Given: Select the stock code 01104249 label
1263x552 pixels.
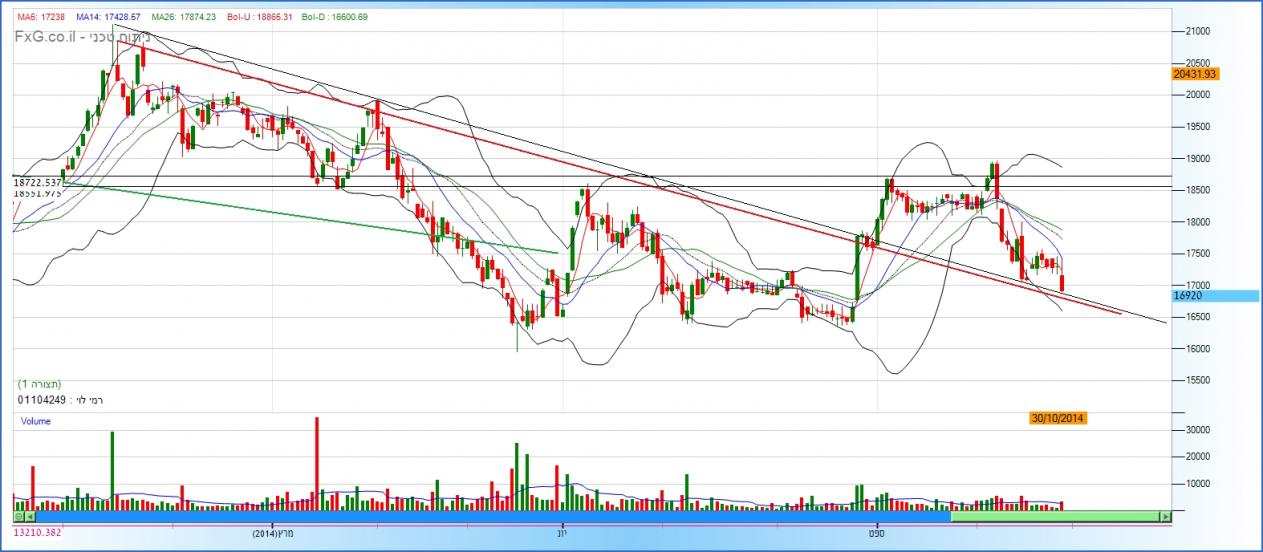Looking at the screenshot, I should coord(42,400).
